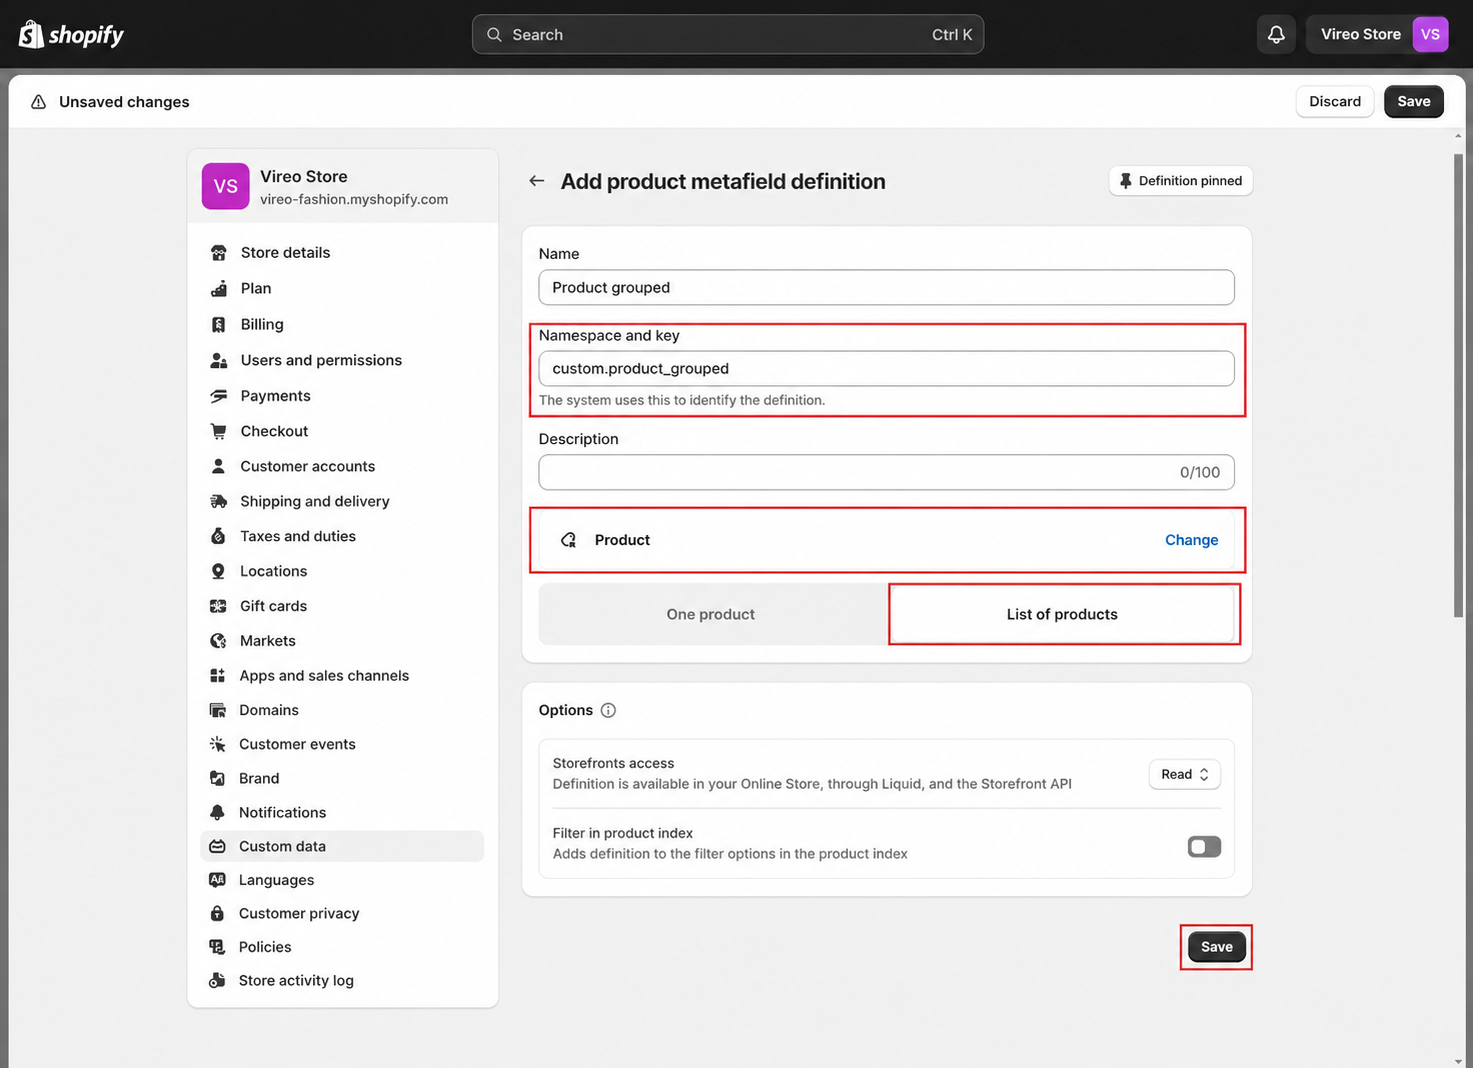Click the Customer privacy lock icon

point(217,913)
